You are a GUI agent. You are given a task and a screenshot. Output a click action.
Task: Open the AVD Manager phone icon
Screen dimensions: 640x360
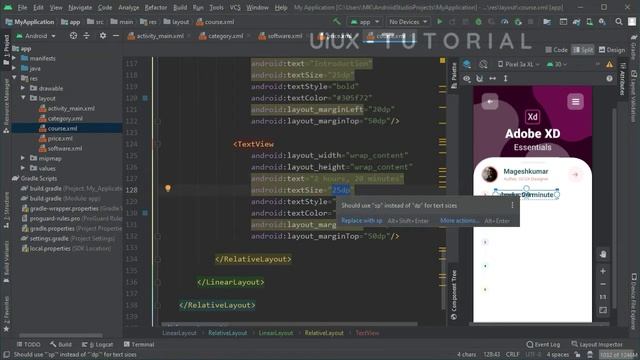point(589,22)
